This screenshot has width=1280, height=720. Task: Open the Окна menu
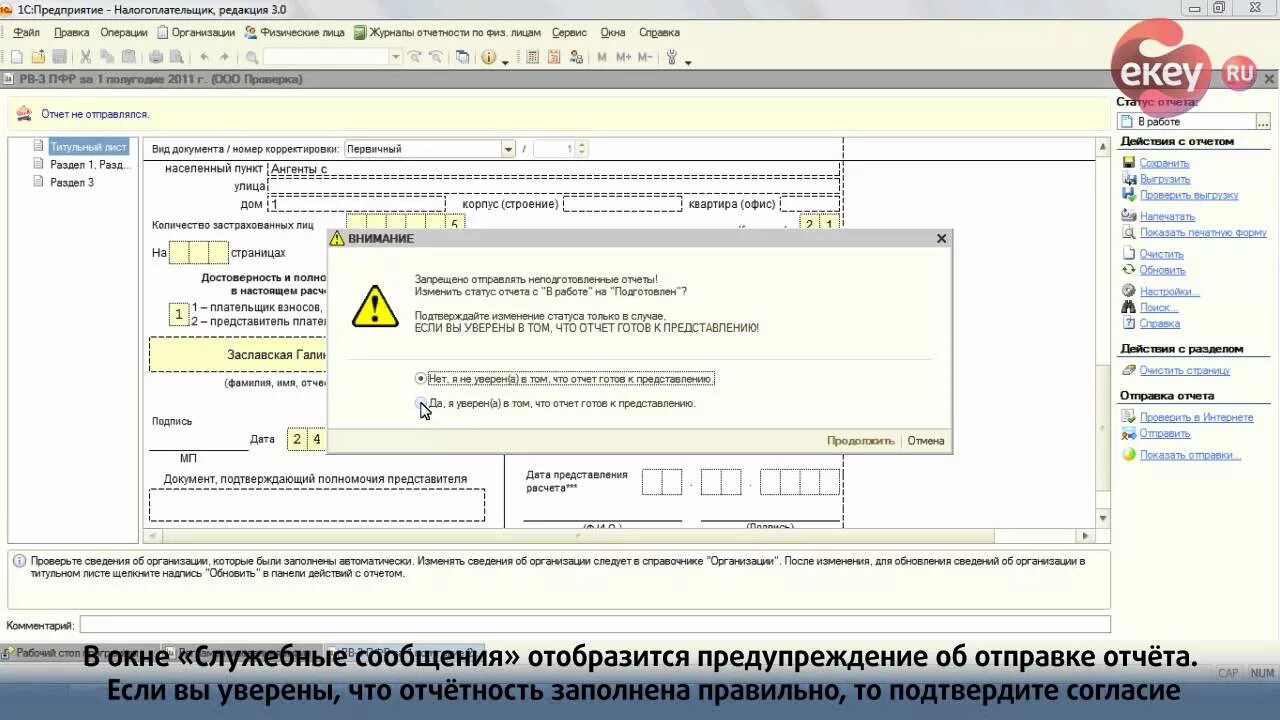click(613, 32)
